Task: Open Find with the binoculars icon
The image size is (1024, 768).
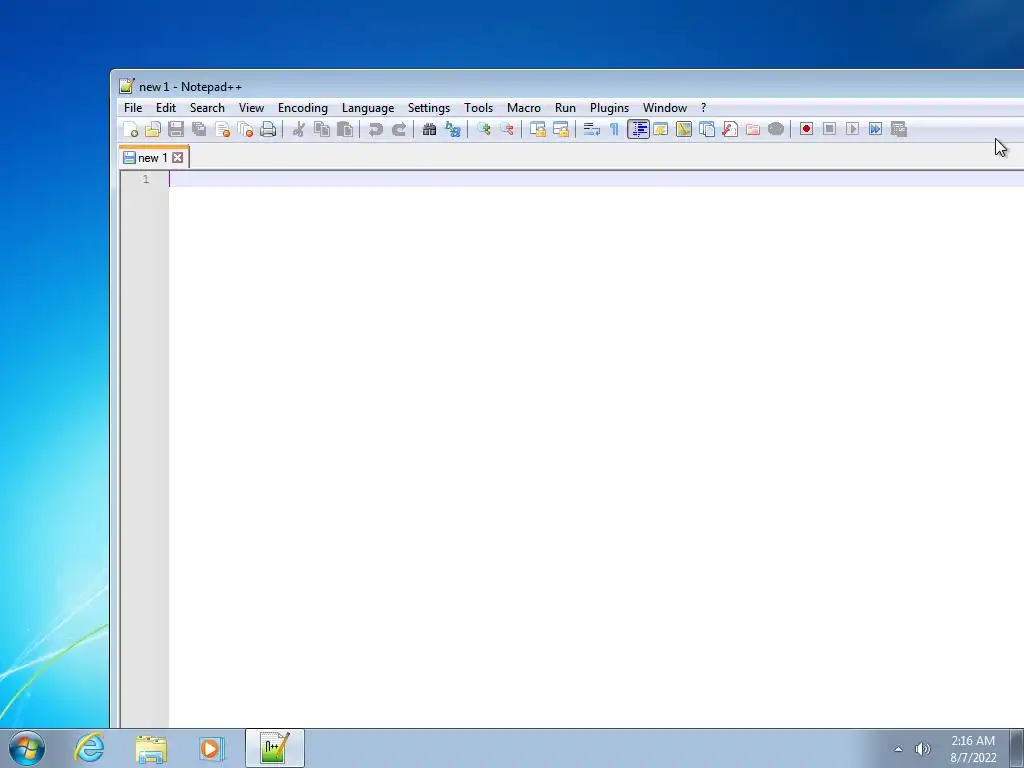Action: [429, 129]
